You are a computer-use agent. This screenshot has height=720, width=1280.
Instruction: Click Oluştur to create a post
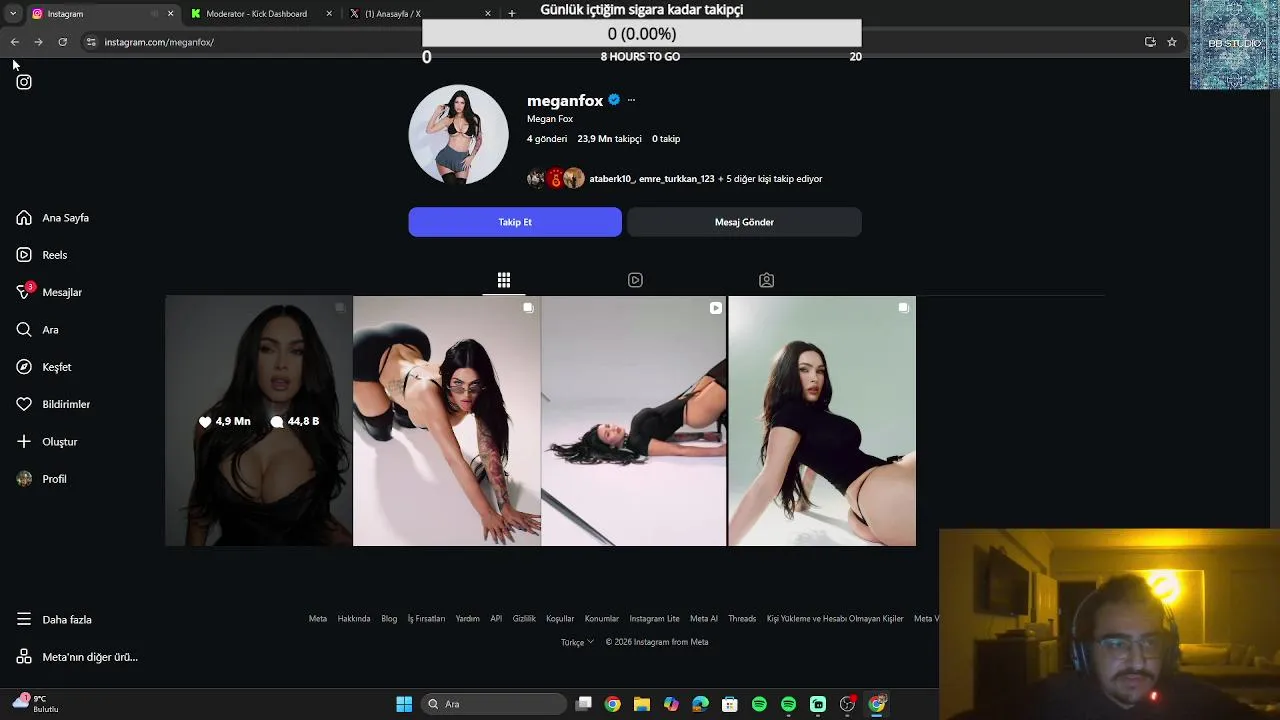pos(46,442)
